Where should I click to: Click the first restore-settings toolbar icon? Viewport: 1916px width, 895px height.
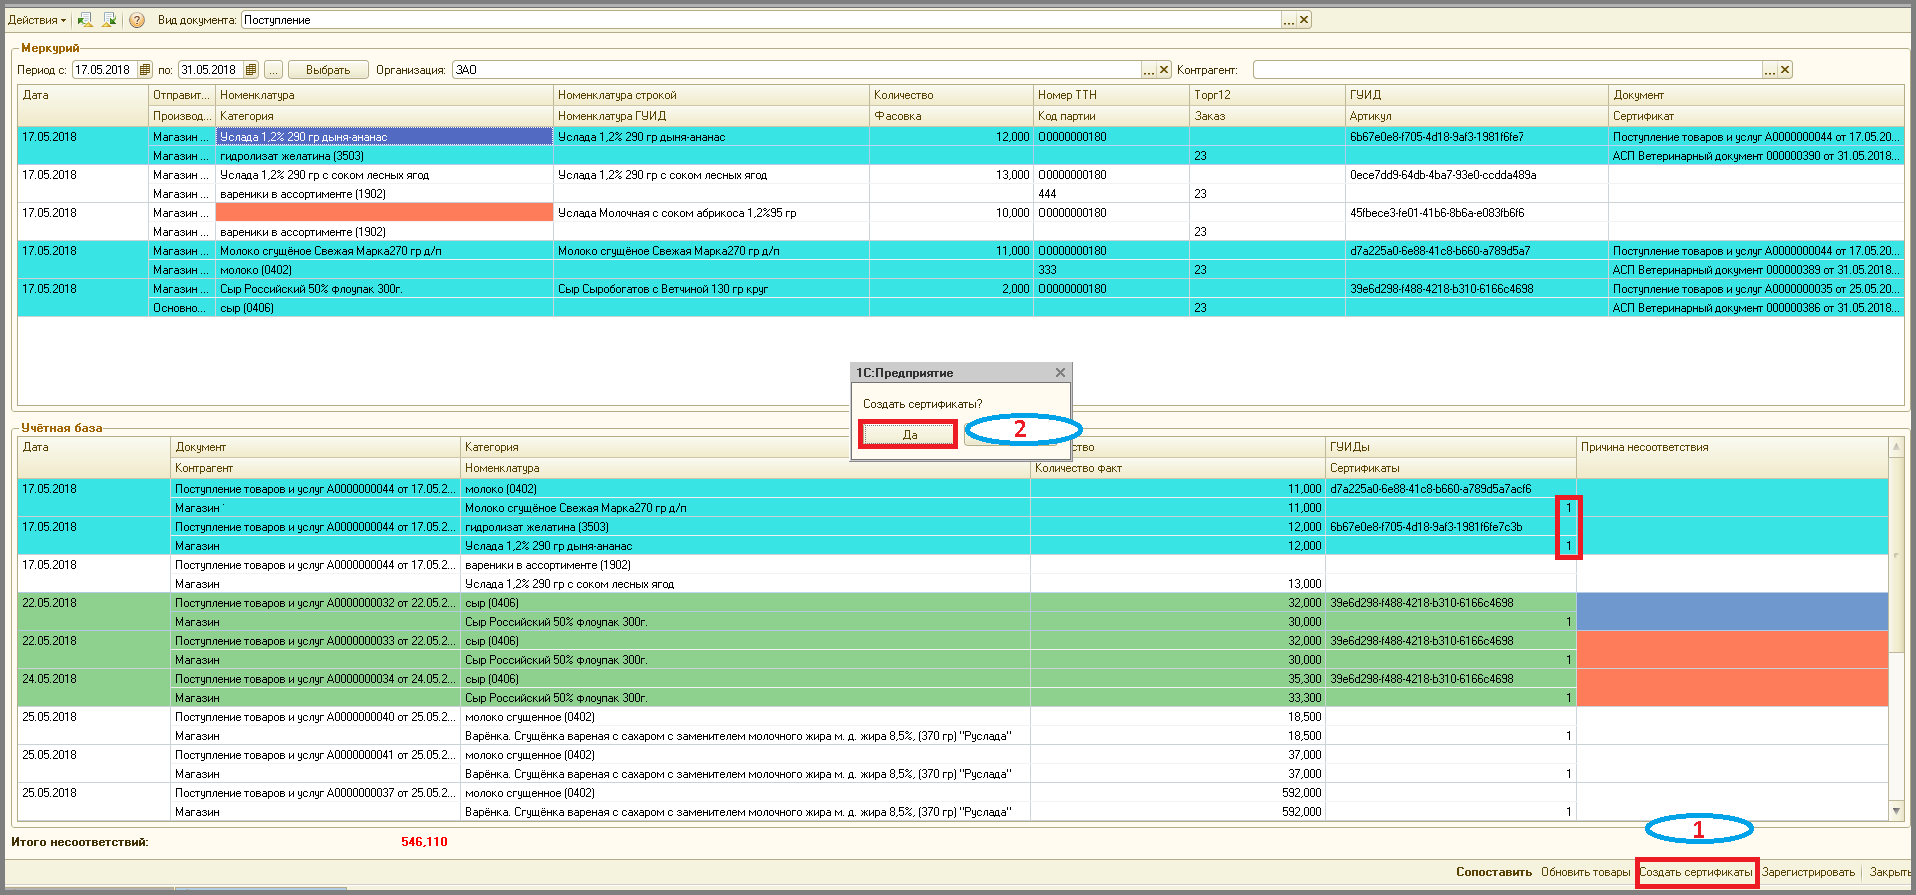pos(85,20)
